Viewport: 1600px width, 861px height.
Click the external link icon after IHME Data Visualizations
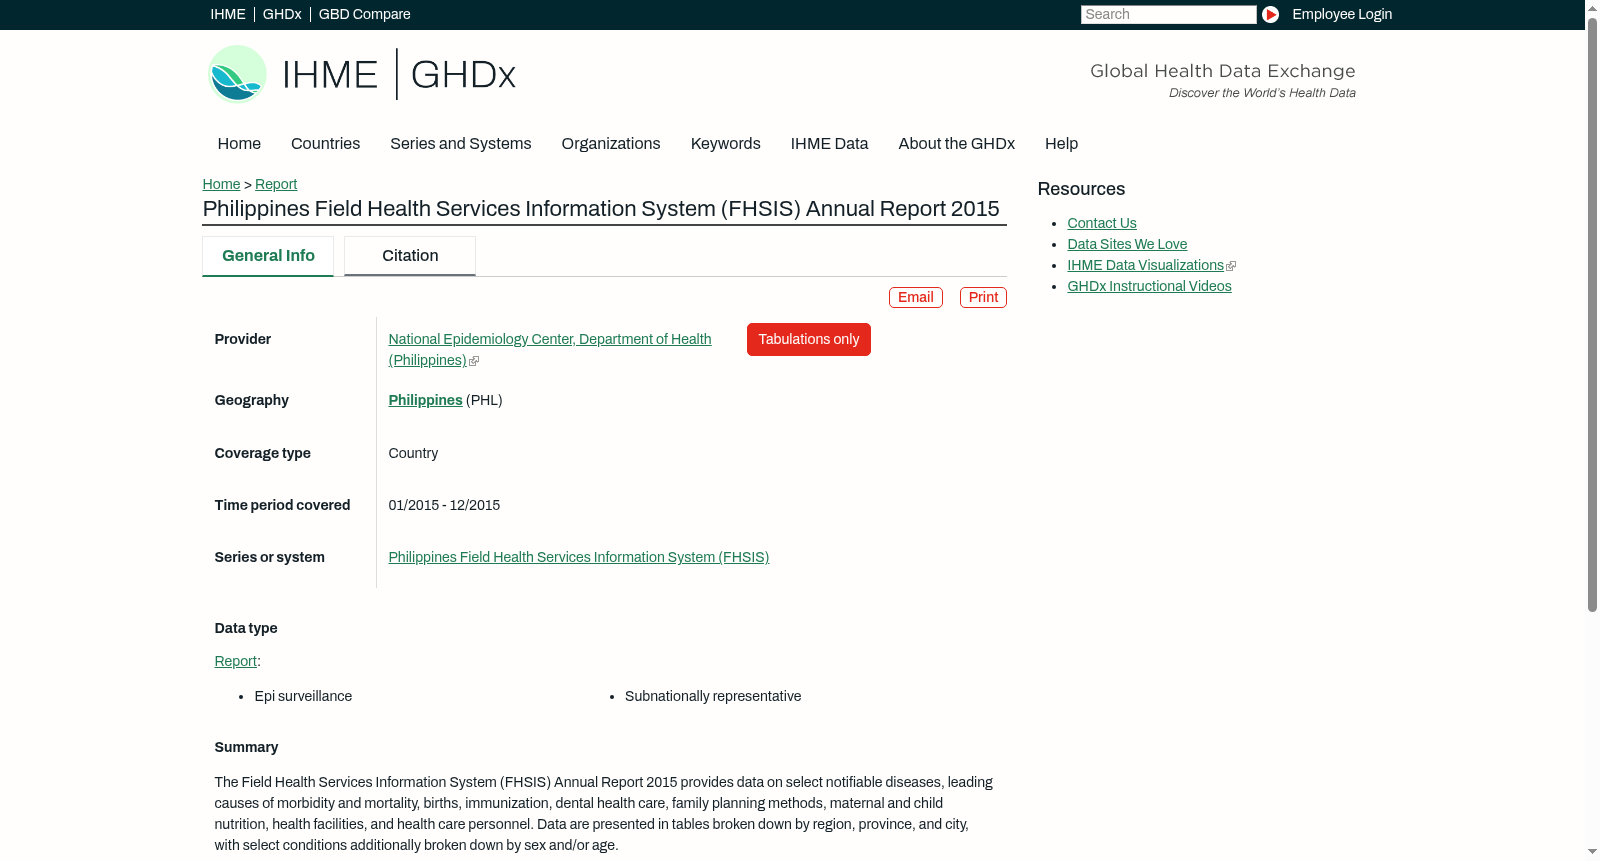[1231, 266]
